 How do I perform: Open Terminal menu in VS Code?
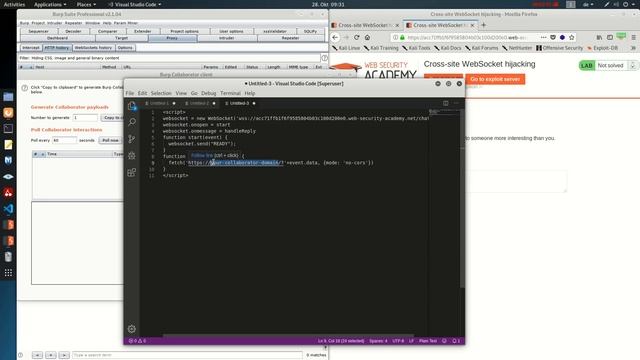pyautogui.click(x=230, y=93)
